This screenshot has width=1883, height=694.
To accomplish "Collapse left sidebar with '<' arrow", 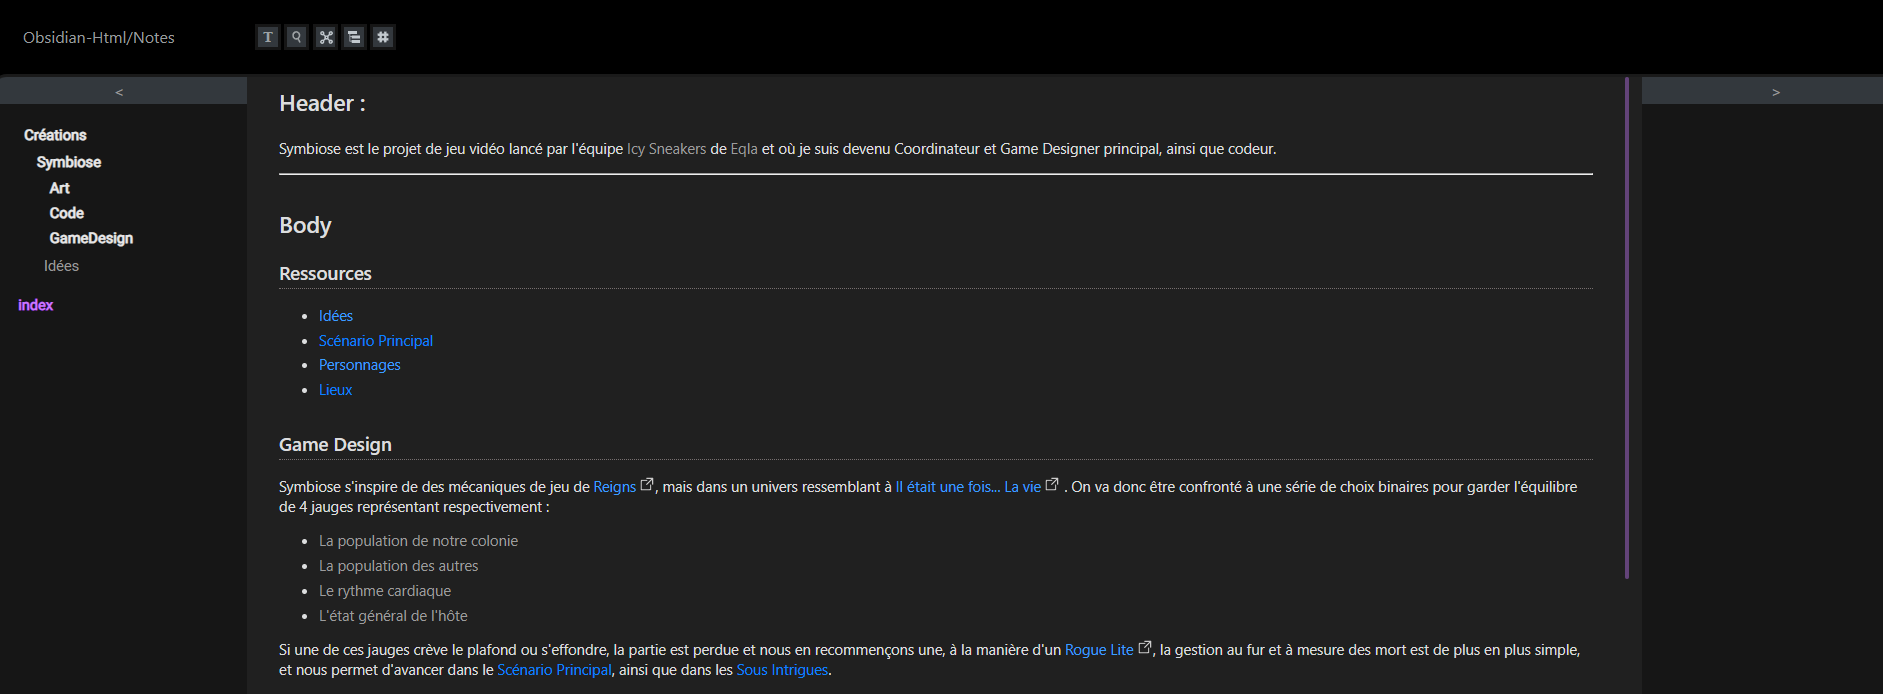I will (x=119, y=92).
